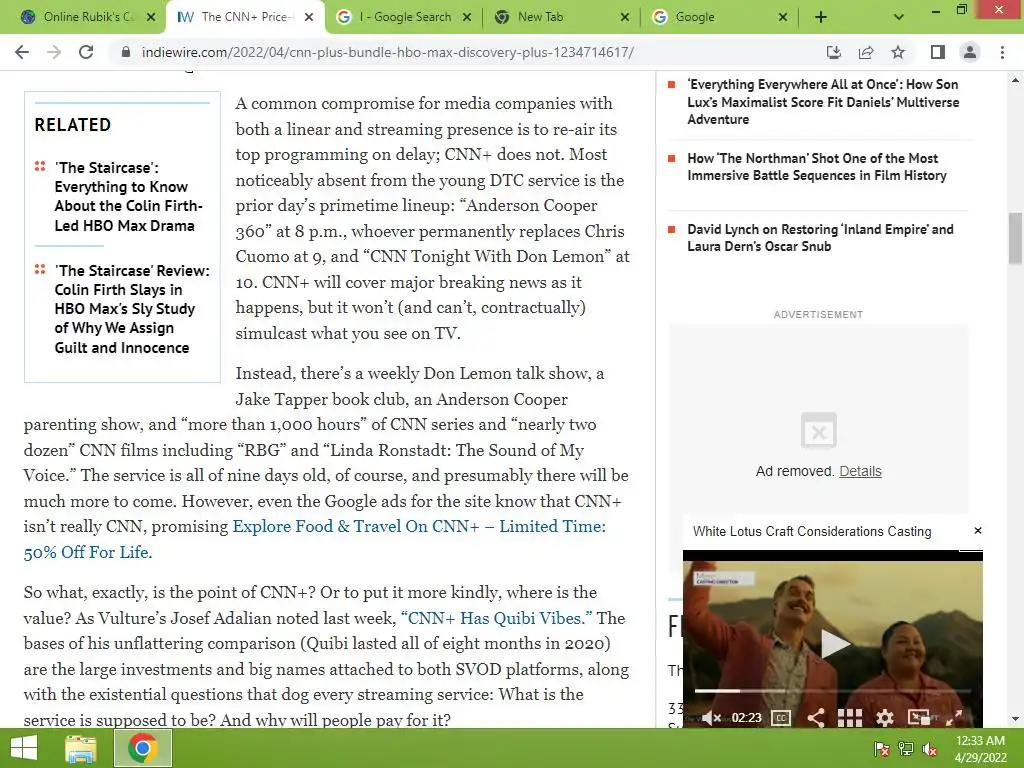Seek on the video progress bar
Screen dimensions: 1024x768
point(833,691)
